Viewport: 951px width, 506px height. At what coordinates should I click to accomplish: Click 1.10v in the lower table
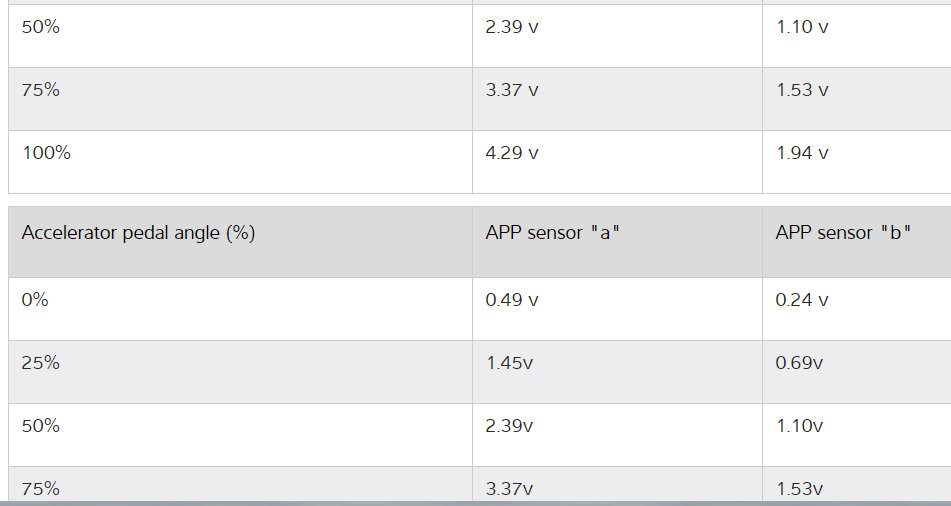point(799,426)
